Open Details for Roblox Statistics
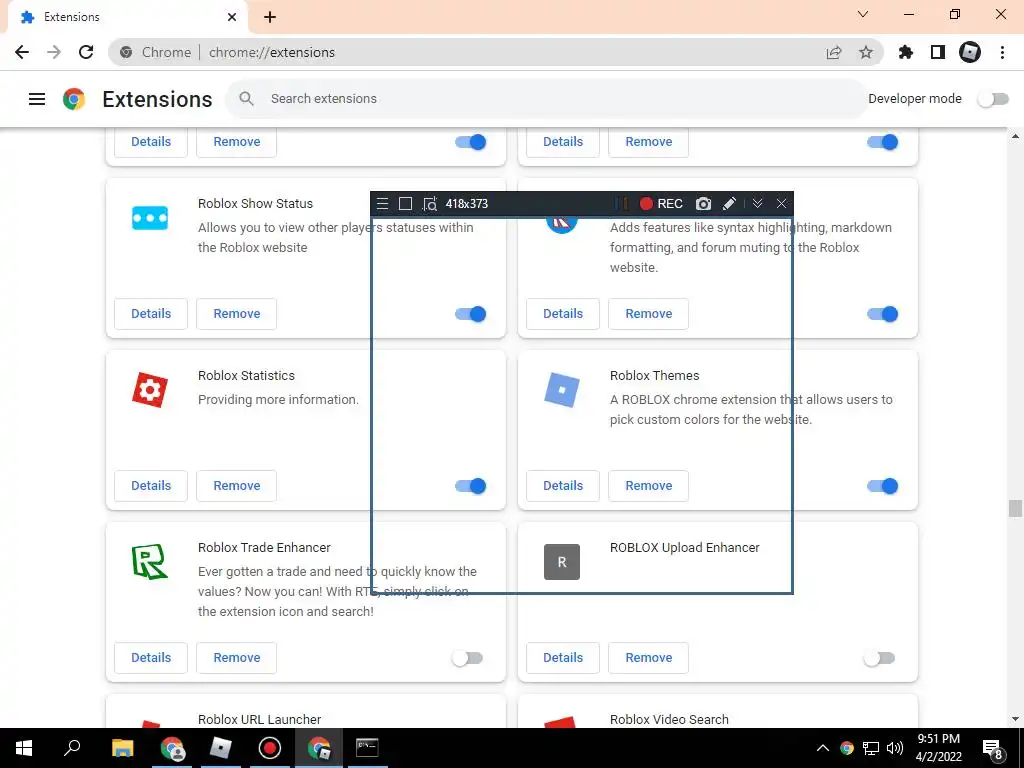The width and height of the screenshot is (1024, 768). coord(151,485)
